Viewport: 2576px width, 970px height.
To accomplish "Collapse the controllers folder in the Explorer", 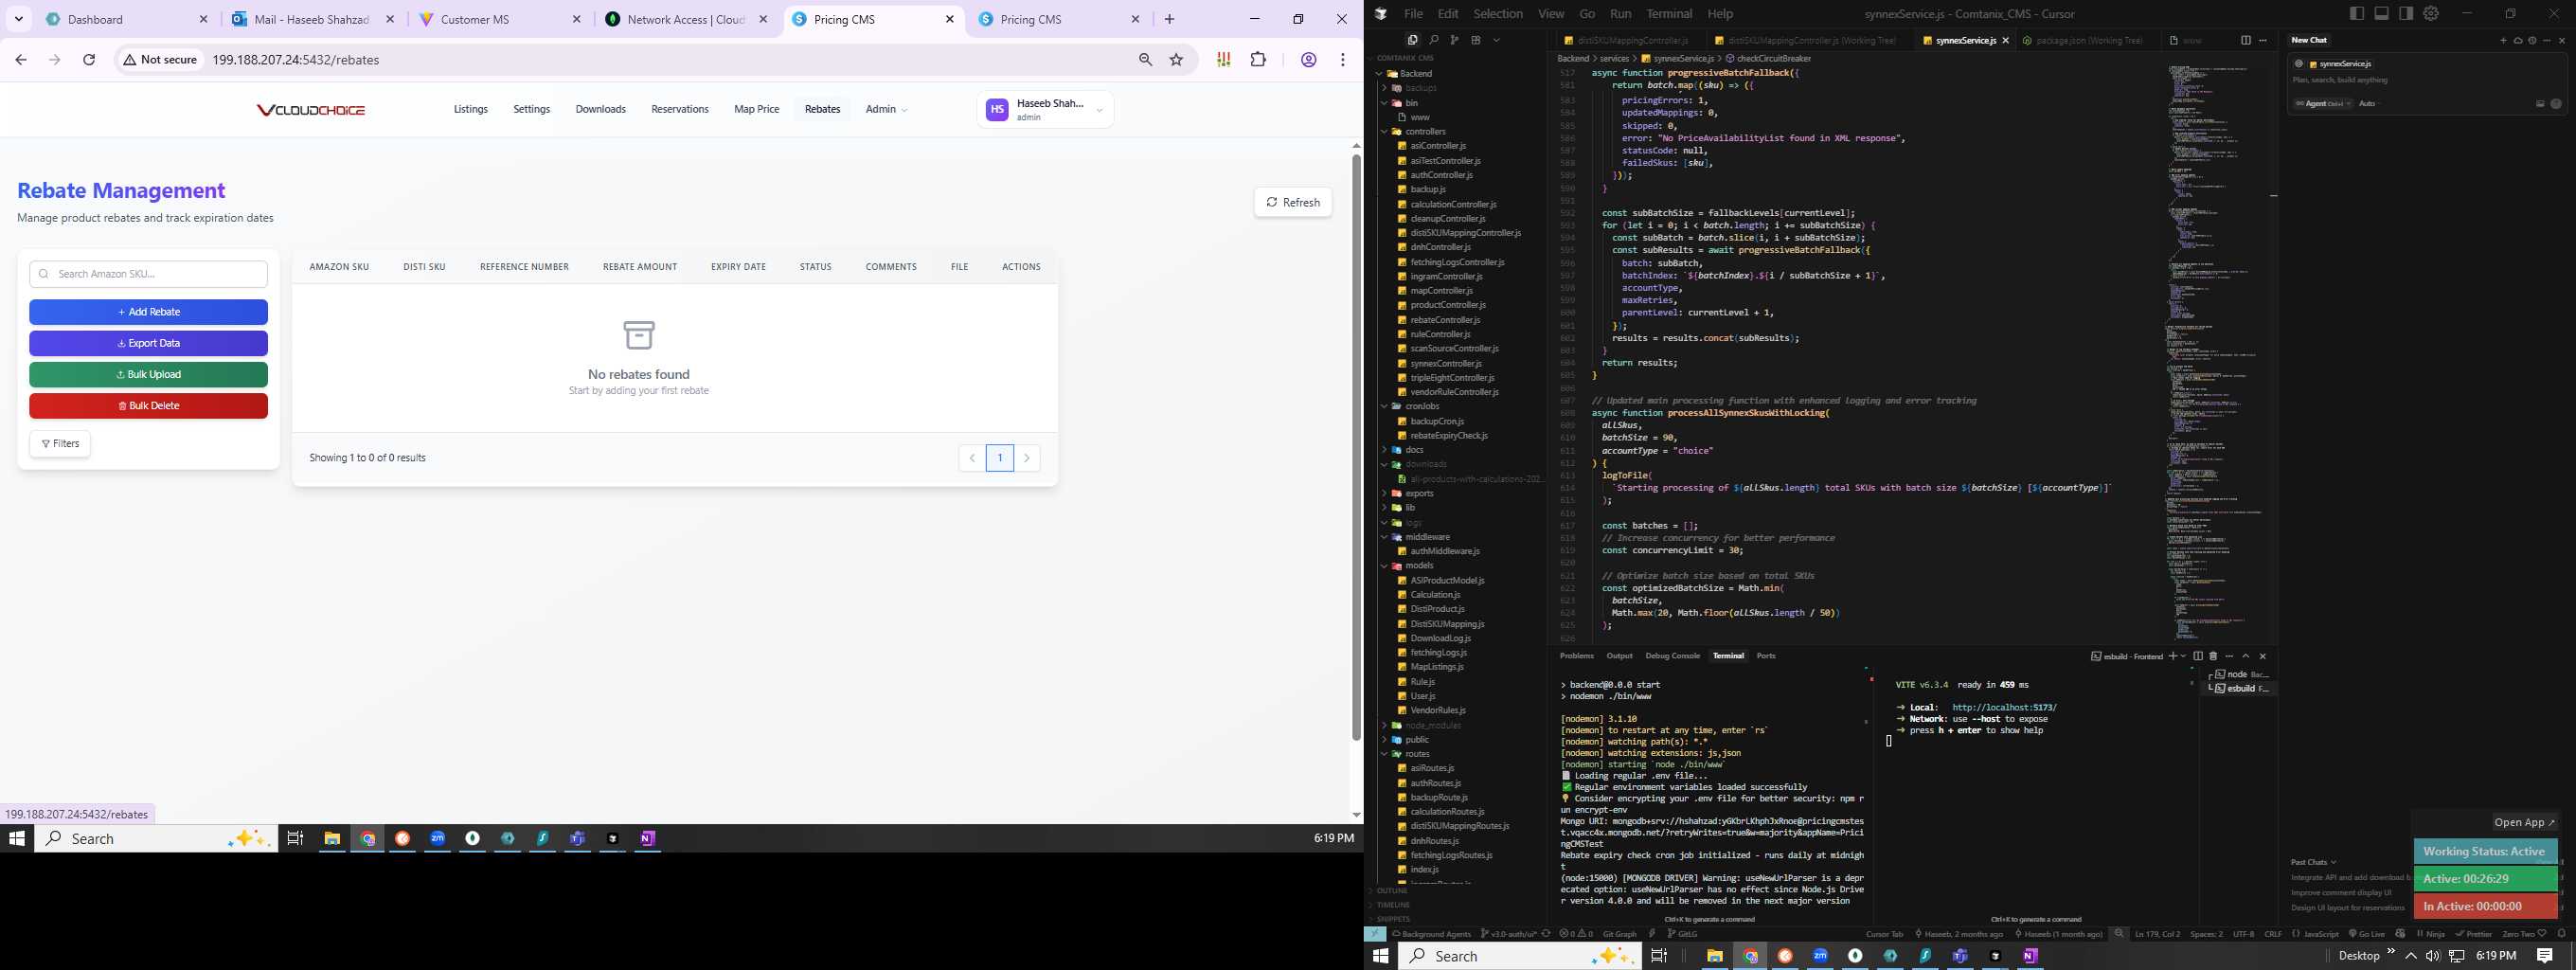I will [x=1425, y=131].
